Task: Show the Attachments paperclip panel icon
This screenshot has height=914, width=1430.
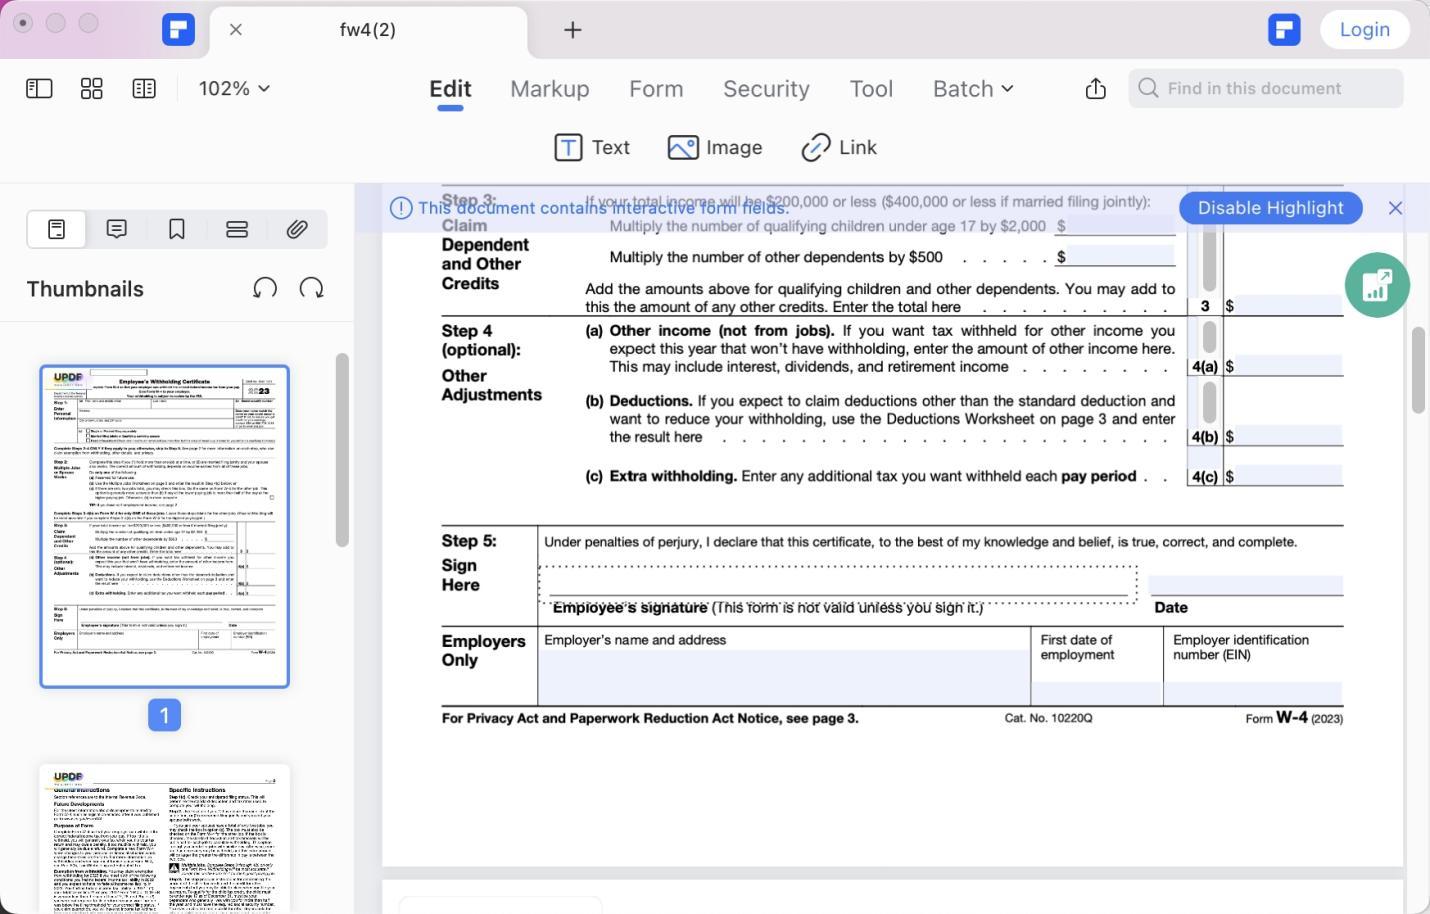Action: tap(297, 229)
